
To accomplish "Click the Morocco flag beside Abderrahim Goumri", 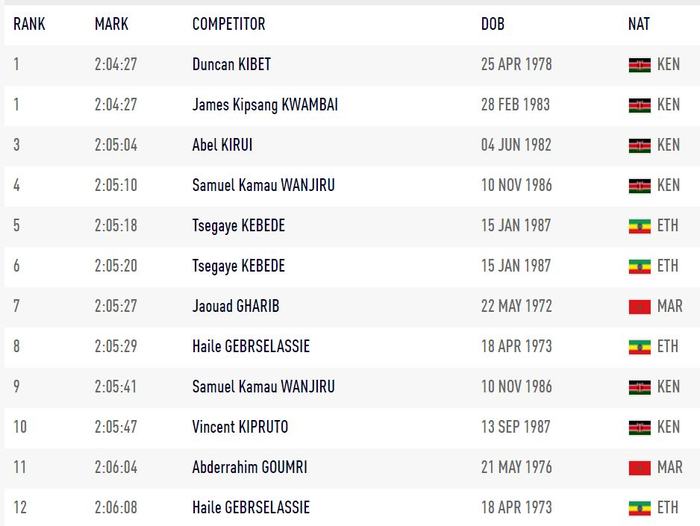I will pyautogui.click(x=639, y=467).
